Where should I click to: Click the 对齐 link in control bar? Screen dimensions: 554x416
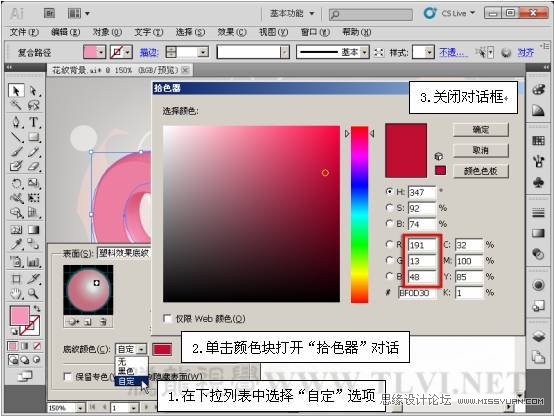(x=525, y=52)
